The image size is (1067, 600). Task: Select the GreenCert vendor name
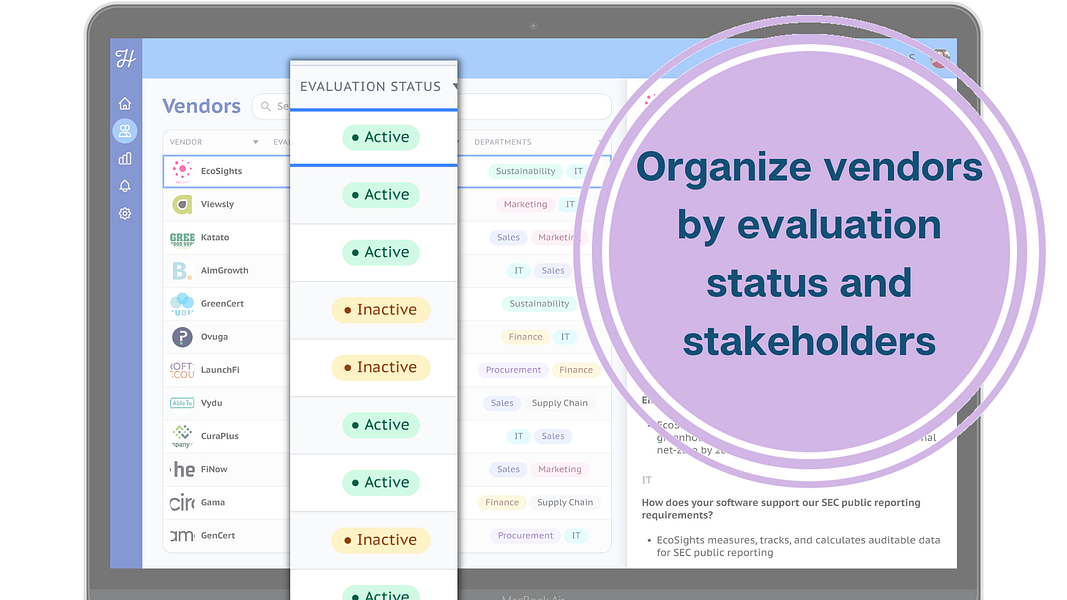click(x=222, y=303)
